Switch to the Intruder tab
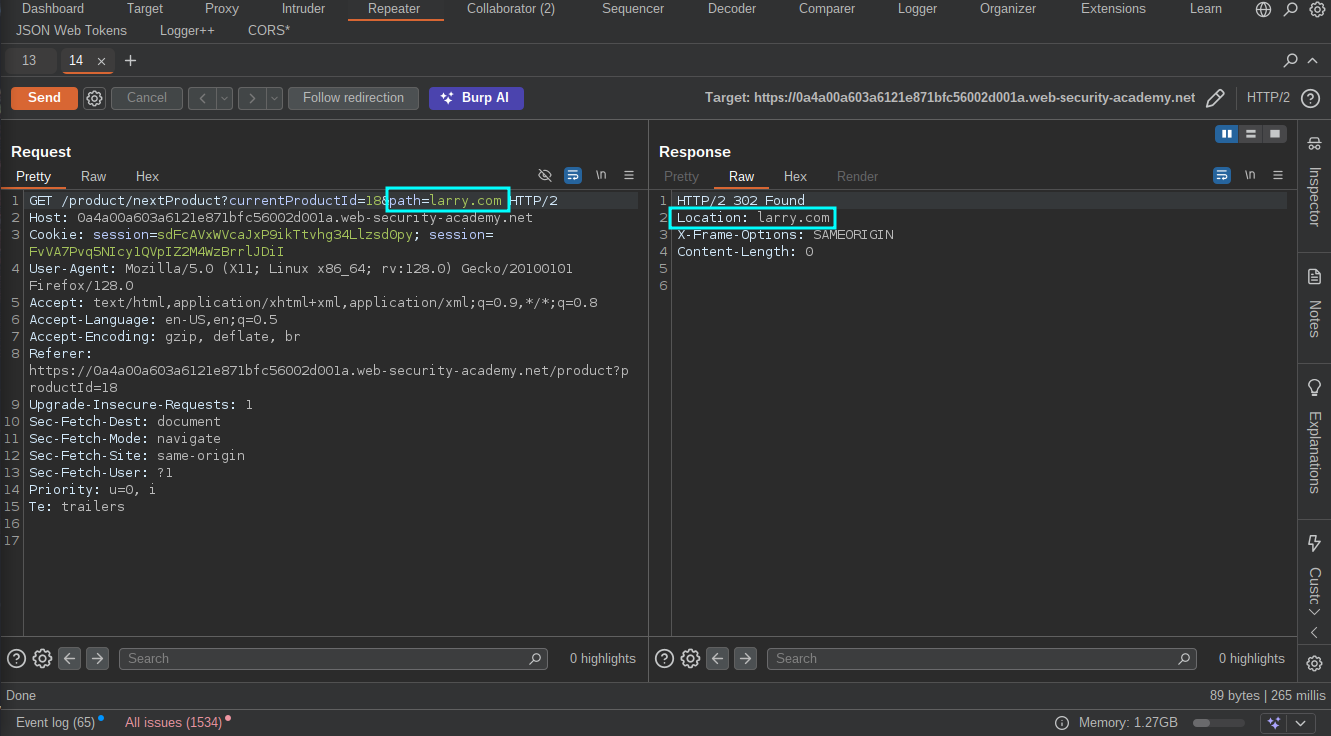Screen dimensions: 1331x736 pos(303,9)
